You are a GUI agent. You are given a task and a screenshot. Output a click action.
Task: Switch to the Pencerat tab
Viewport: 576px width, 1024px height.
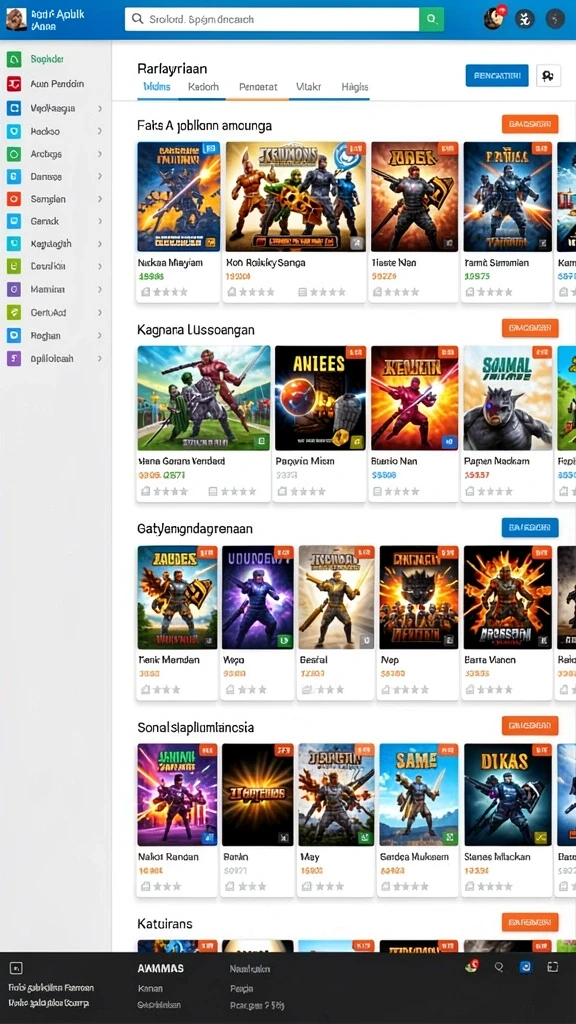(258, 86)
